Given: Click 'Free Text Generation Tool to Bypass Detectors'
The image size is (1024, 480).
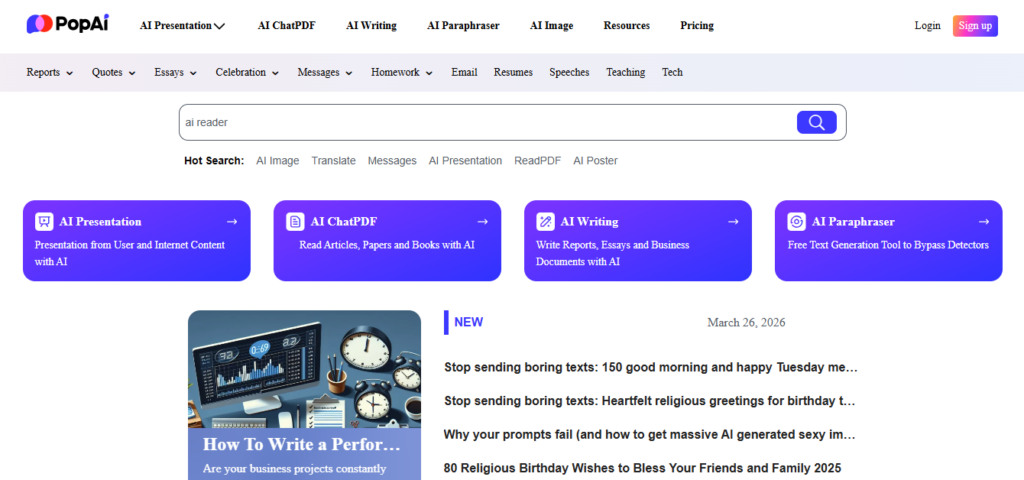Looking at the screenshot, I should [x=888, y=245].
